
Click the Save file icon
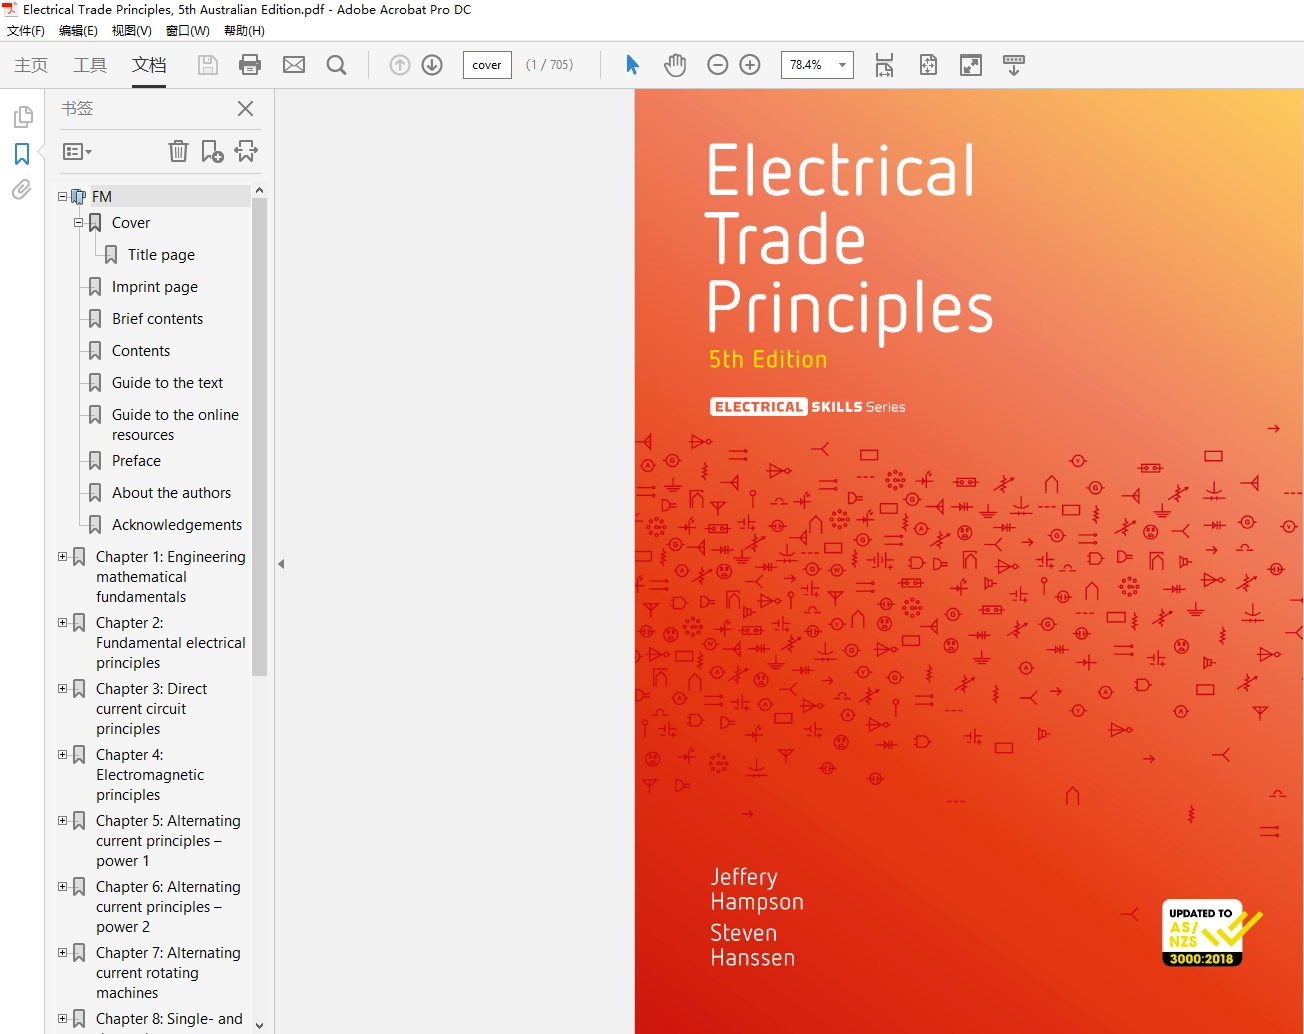coord(208,65)
